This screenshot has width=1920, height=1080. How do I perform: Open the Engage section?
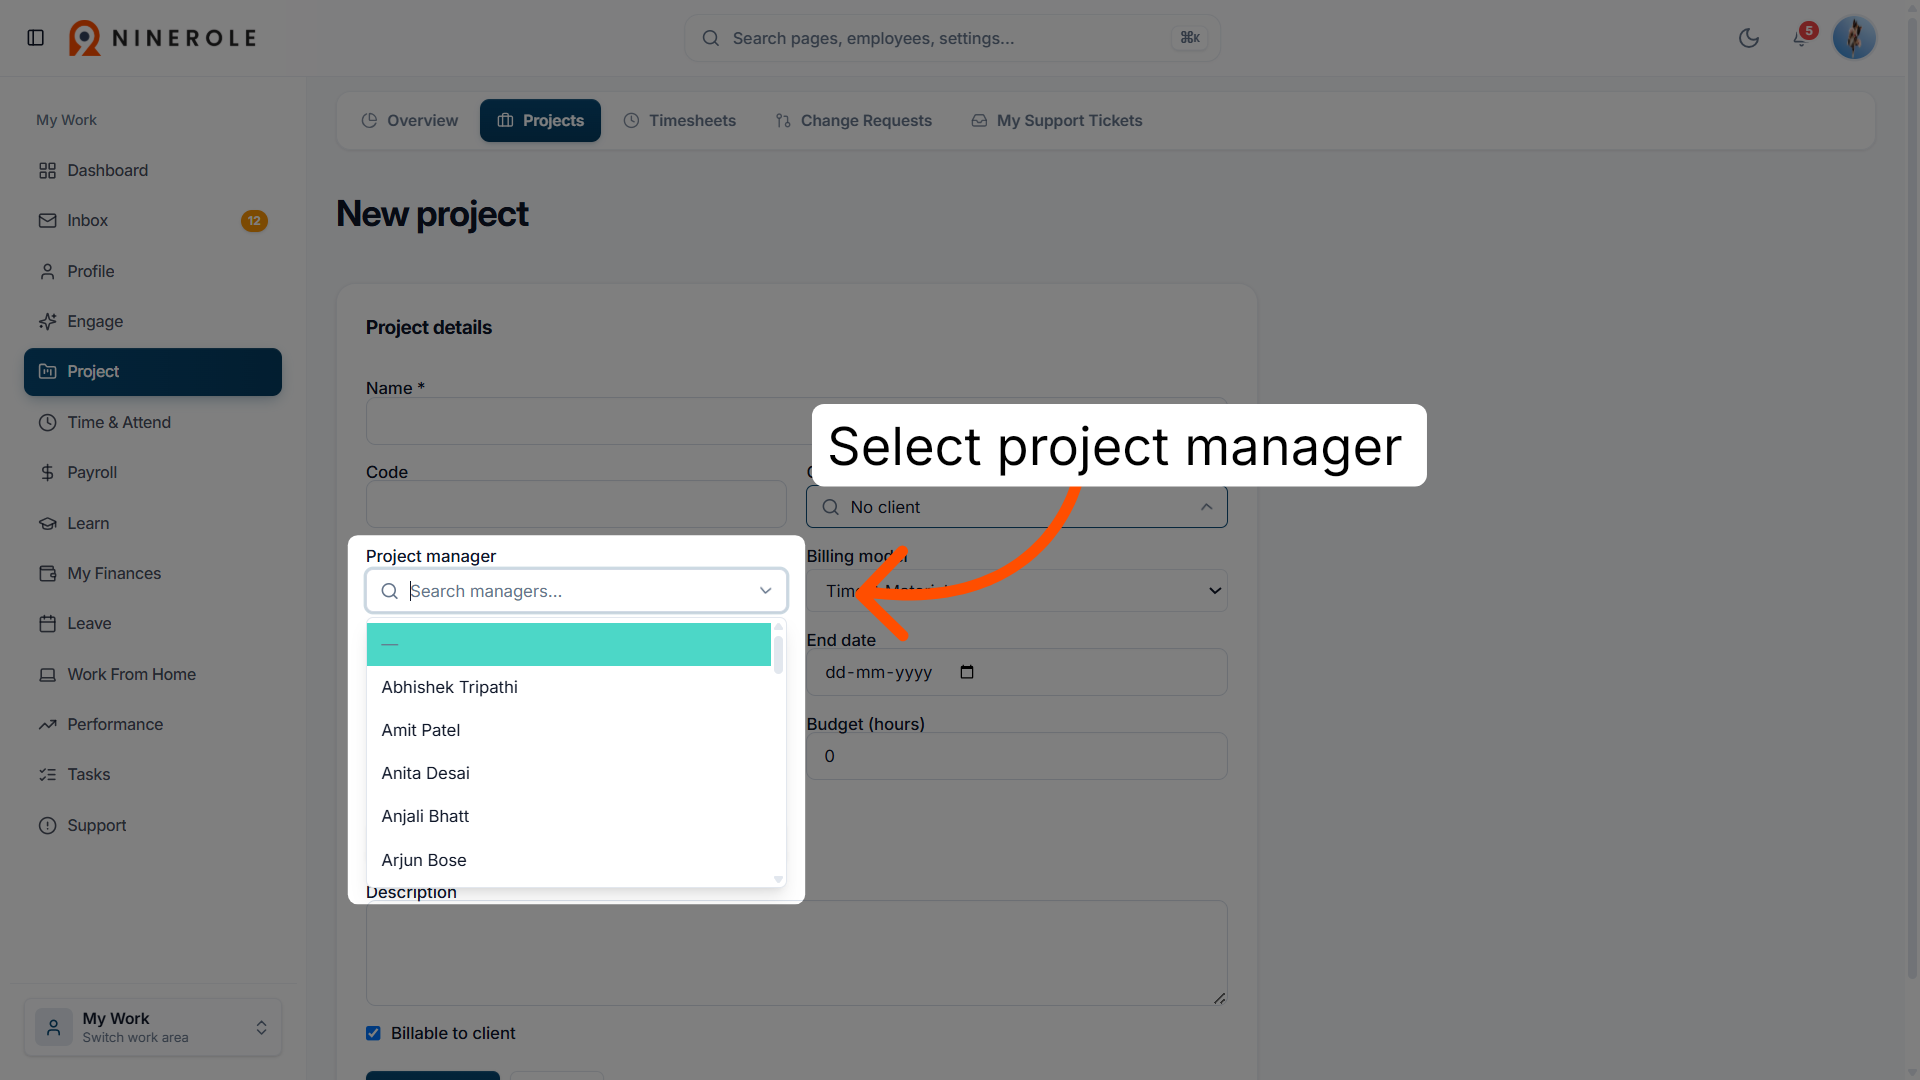[153, 322]
